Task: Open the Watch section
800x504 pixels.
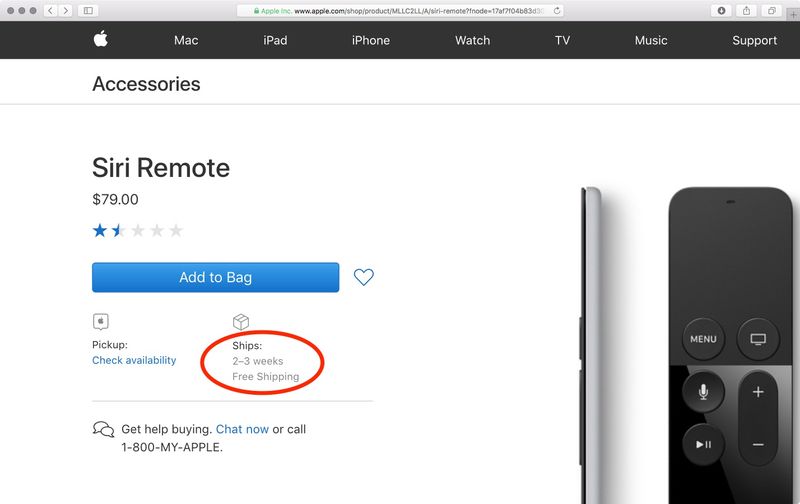Action: [x=472, y=40]
